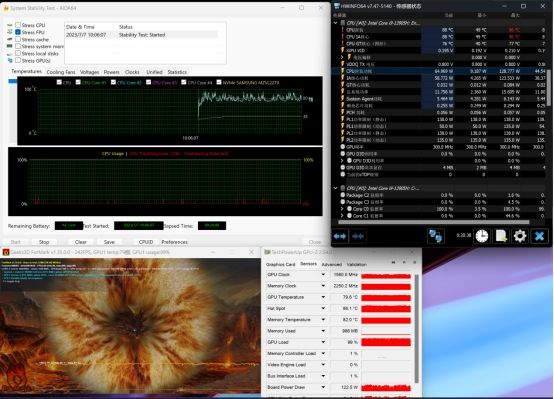The height and width of the screenshot is (399, 554).
Task: Uncheck Stress FPU checkbox
Action: [18, 32]
